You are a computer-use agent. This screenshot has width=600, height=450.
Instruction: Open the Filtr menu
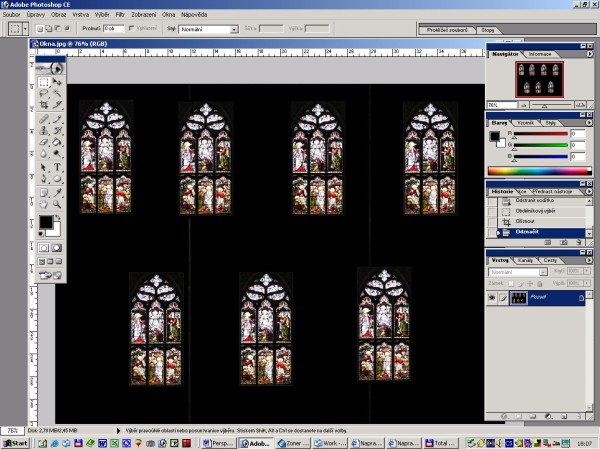pyautogui.click(x=120, y=17)
